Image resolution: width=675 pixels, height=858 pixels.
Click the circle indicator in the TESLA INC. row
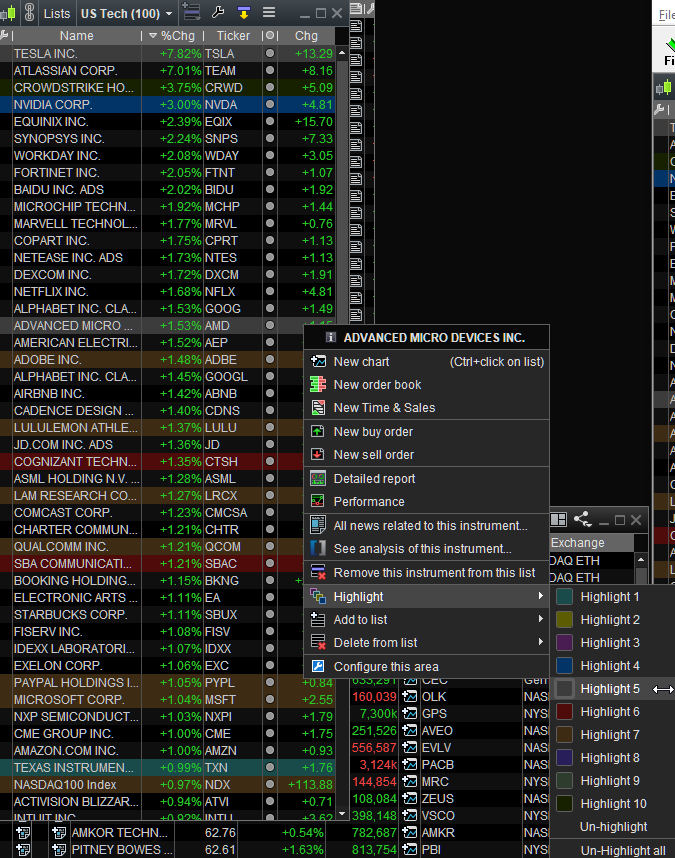pos(270,54)
